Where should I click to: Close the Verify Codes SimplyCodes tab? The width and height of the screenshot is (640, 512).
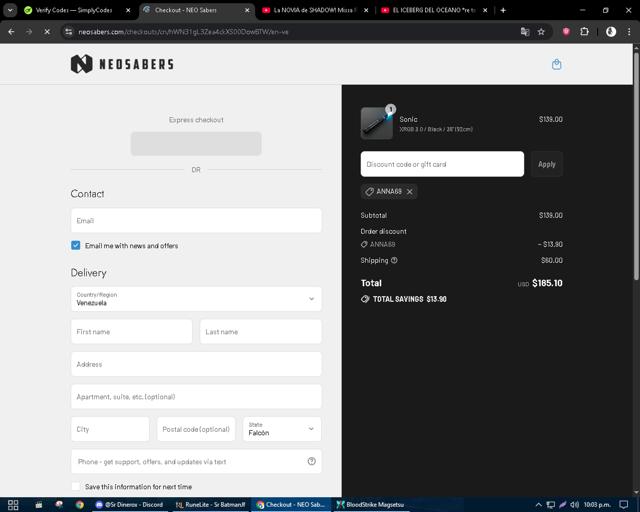128,10
